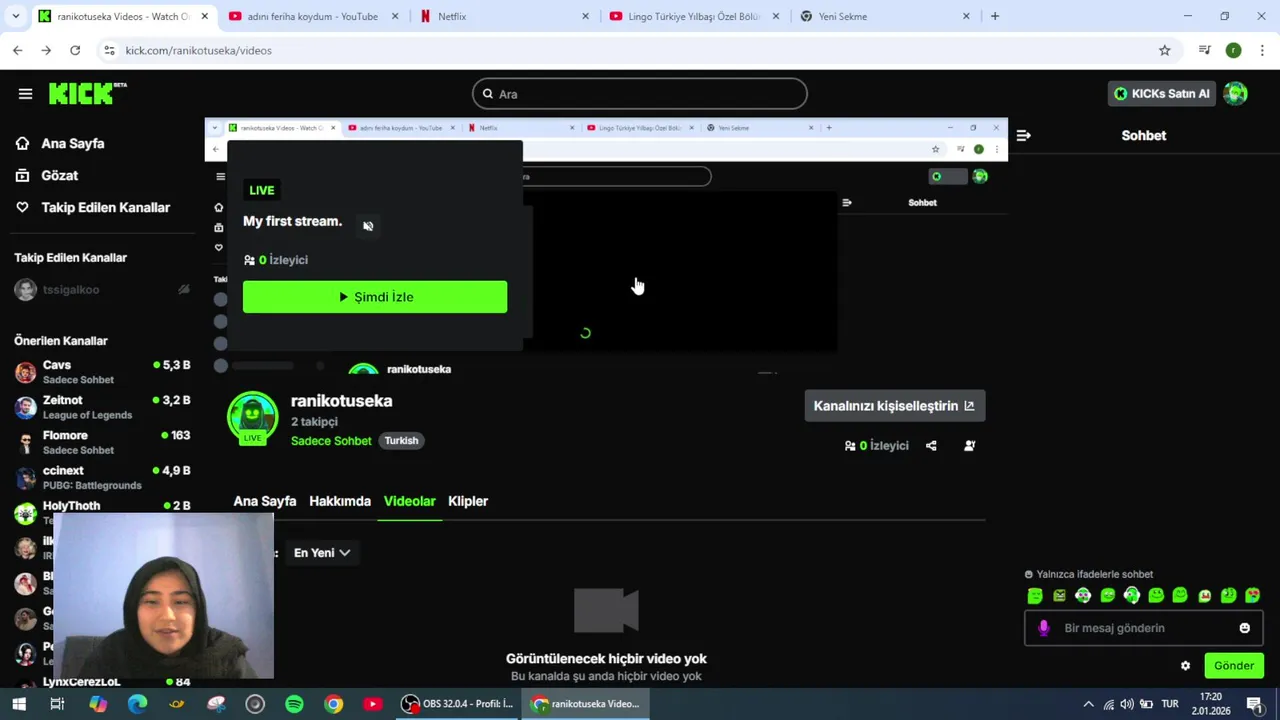1280x720 pixels.
Task: Click the Ara search field
Action: (639, 94)
